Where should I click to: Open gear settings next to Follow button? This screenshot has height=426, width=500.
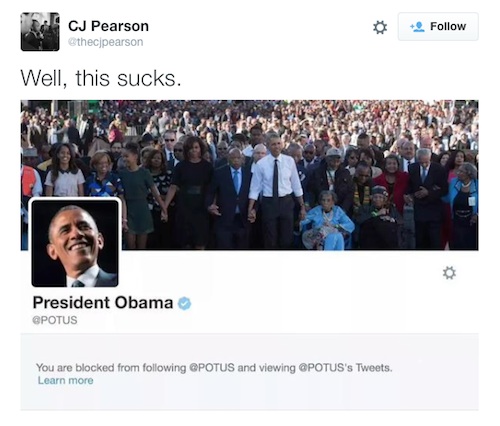380,27
